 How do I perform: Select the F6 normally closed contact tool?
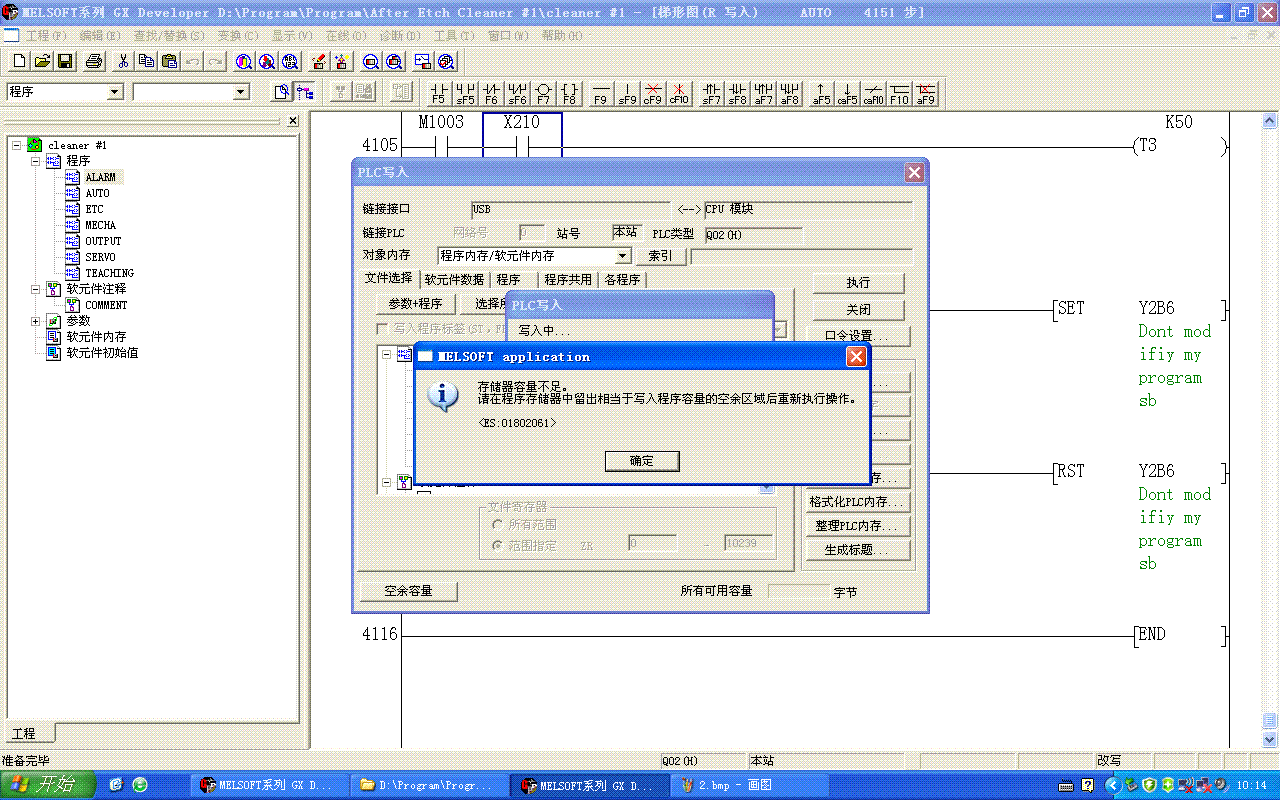(x=491, y=93)
